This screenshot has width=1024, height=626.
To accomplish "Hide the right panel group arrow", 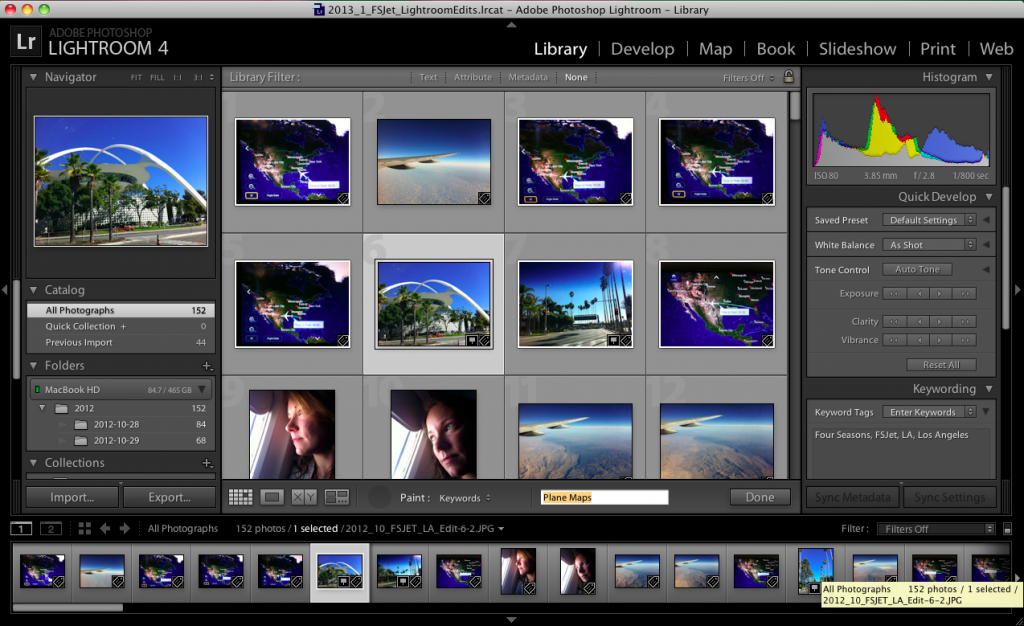I will pos(1017,289).
